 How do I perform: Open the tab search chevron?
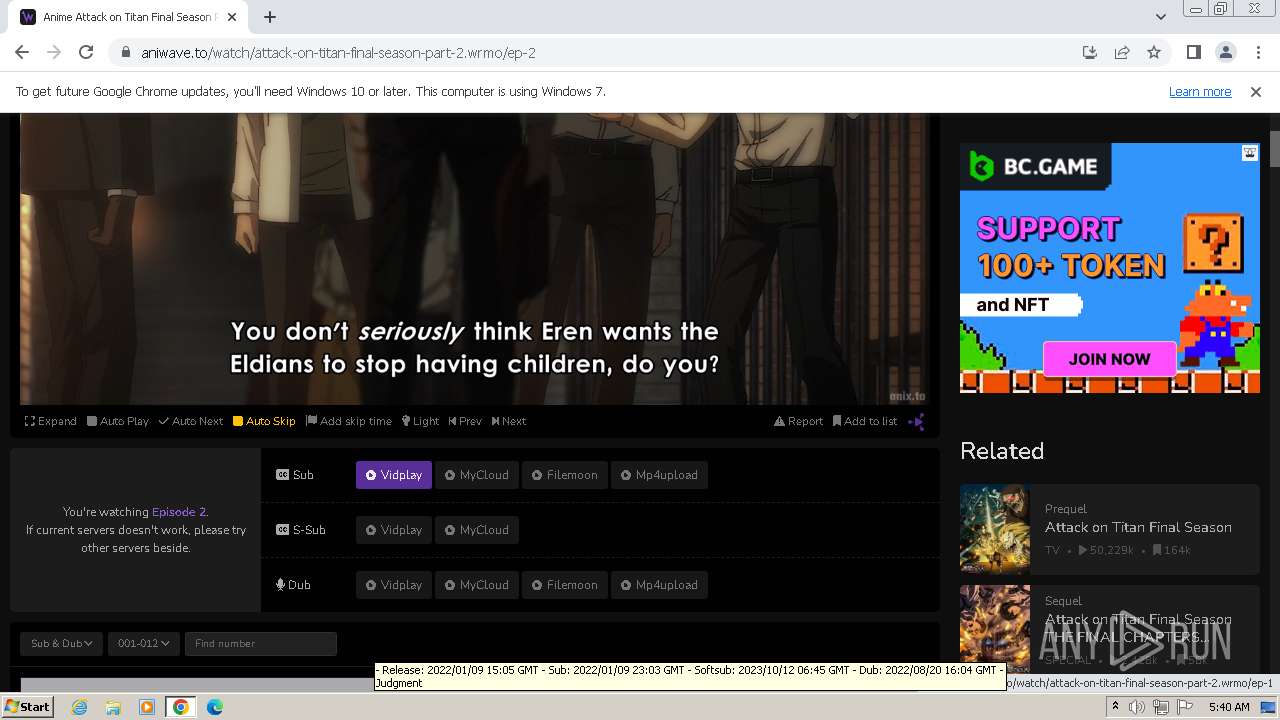click(x=1160, y=16)
